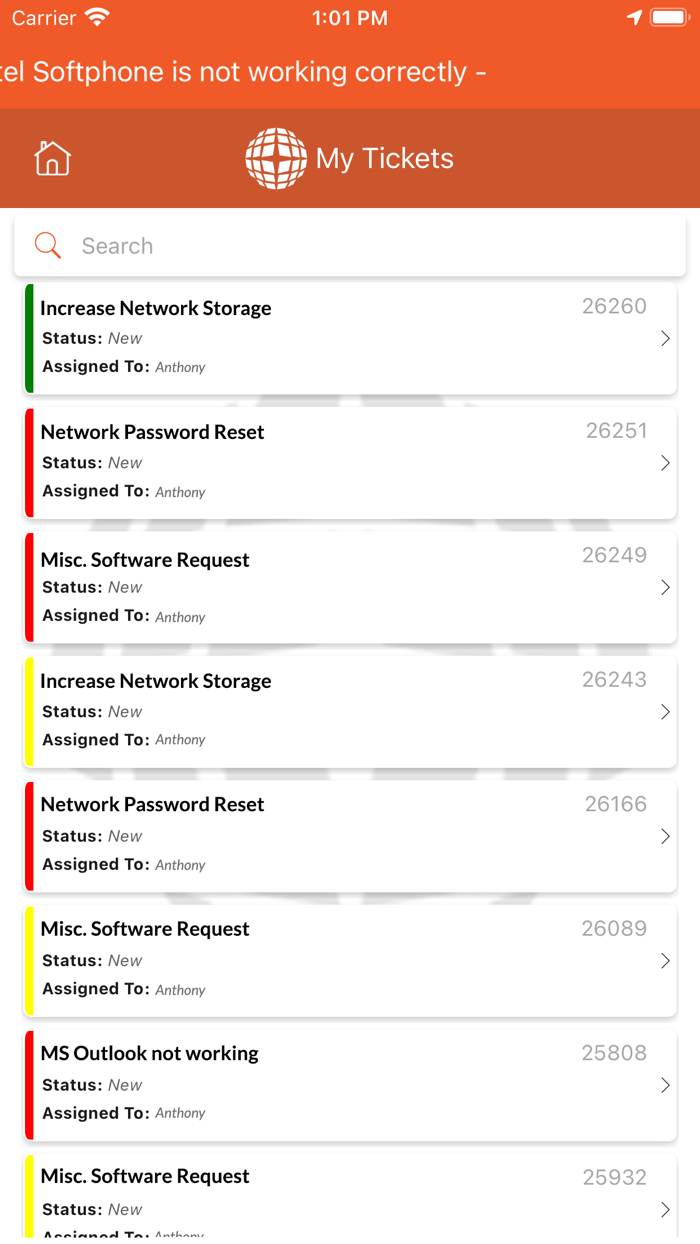
Task: Tap the Home icon in header
Action: pos(52,158)
